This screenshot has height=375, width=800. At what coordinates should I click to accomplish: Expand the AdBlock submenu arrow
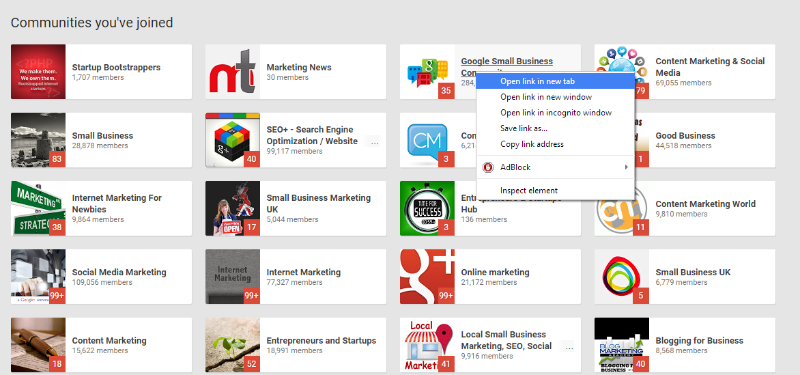click(x=626, y=167)
